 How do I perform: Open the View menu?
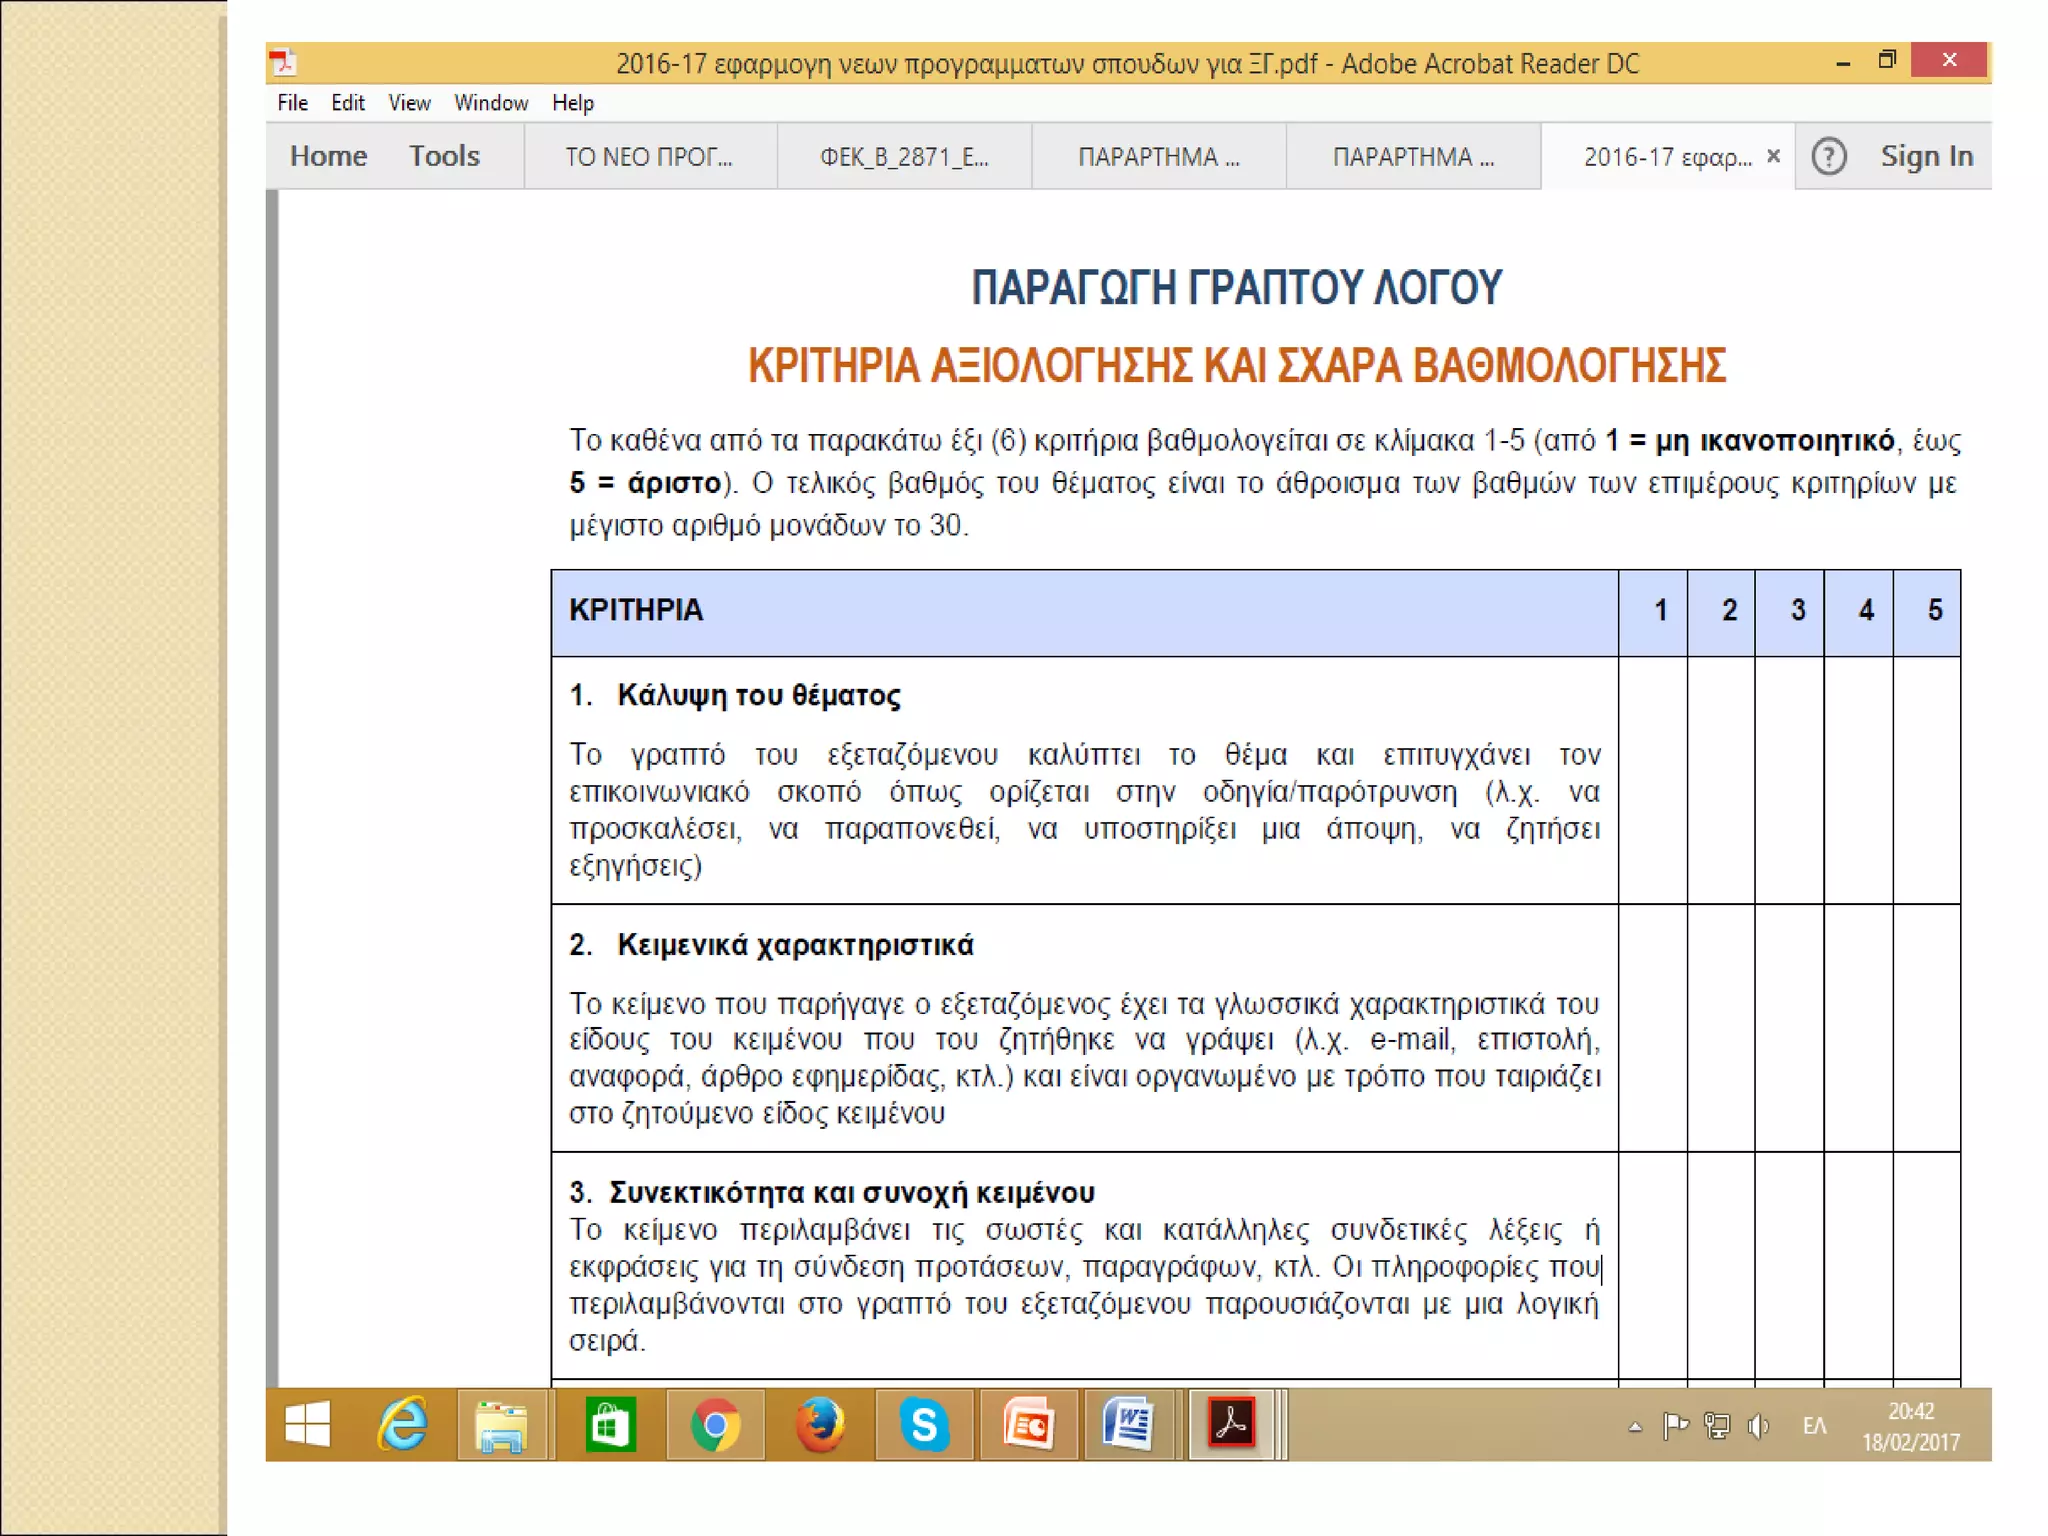(409, 103)
